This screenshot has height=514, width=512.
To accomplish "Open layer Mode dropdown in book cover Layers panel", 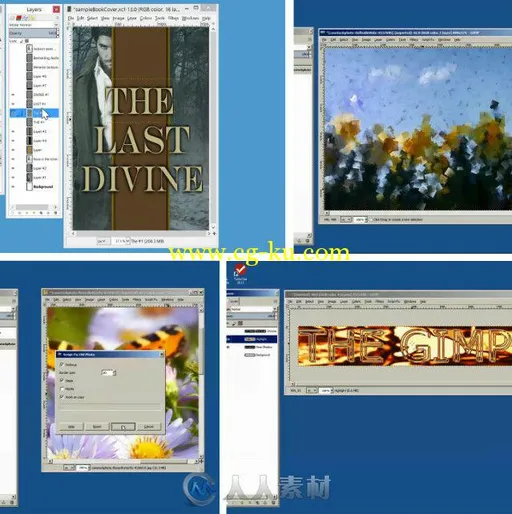I will click(x=33, y=25).
